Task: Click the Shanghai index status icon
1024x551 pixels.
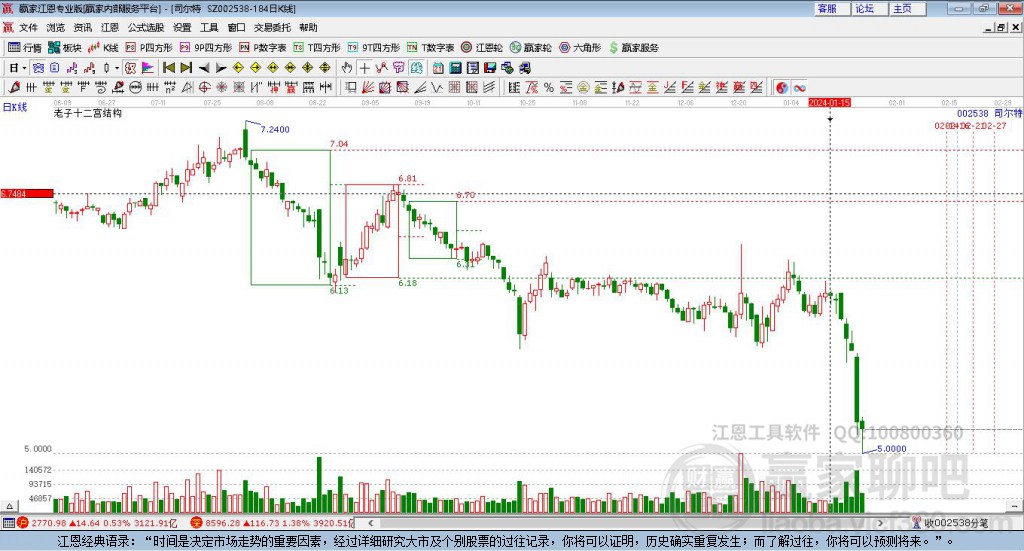Action: click(22, 523)
